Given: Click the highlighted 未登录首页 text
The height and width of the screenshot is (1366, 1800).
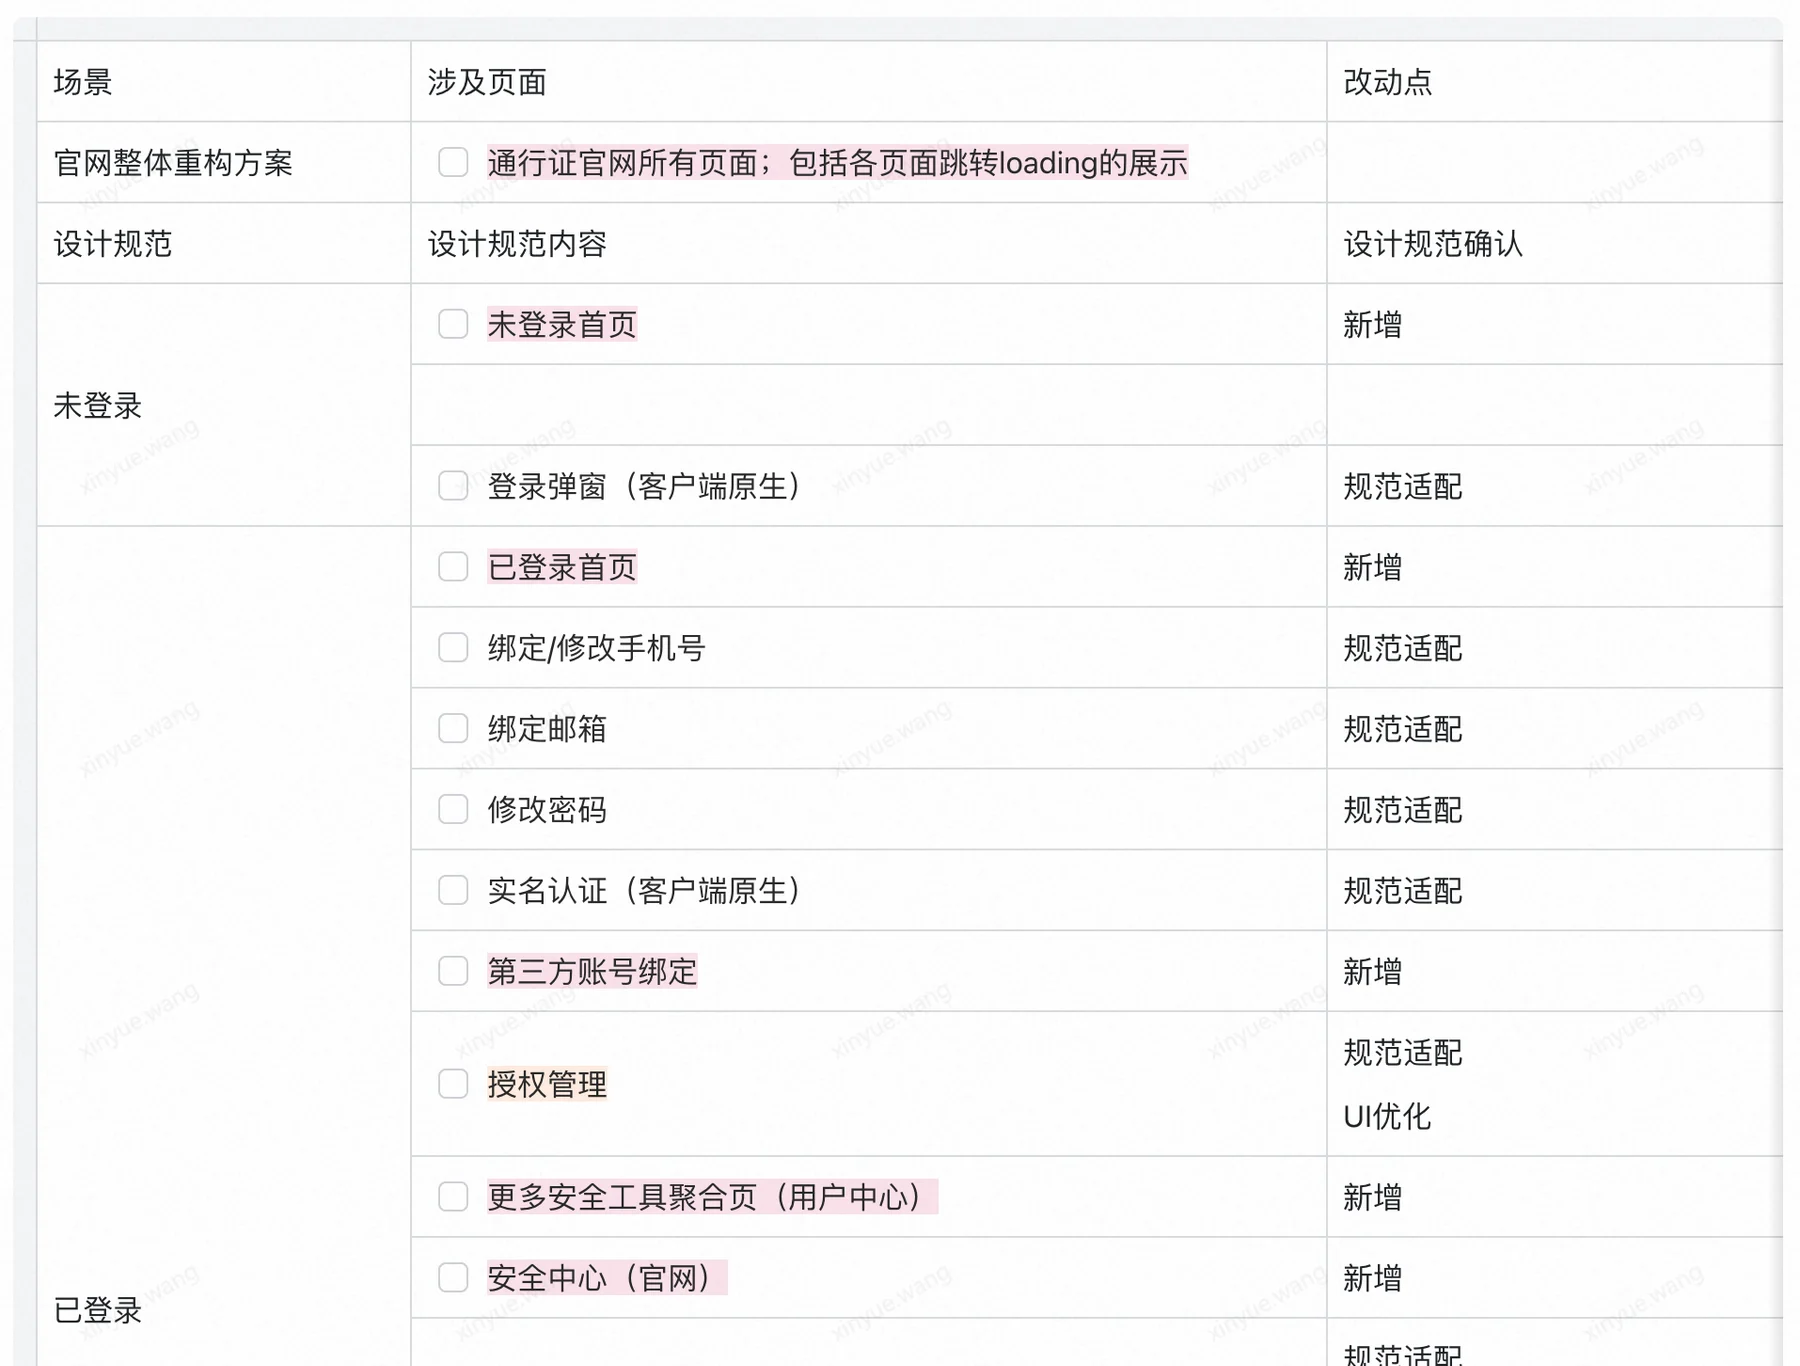Looking at the screenshot, I should (x=562, y=325).
